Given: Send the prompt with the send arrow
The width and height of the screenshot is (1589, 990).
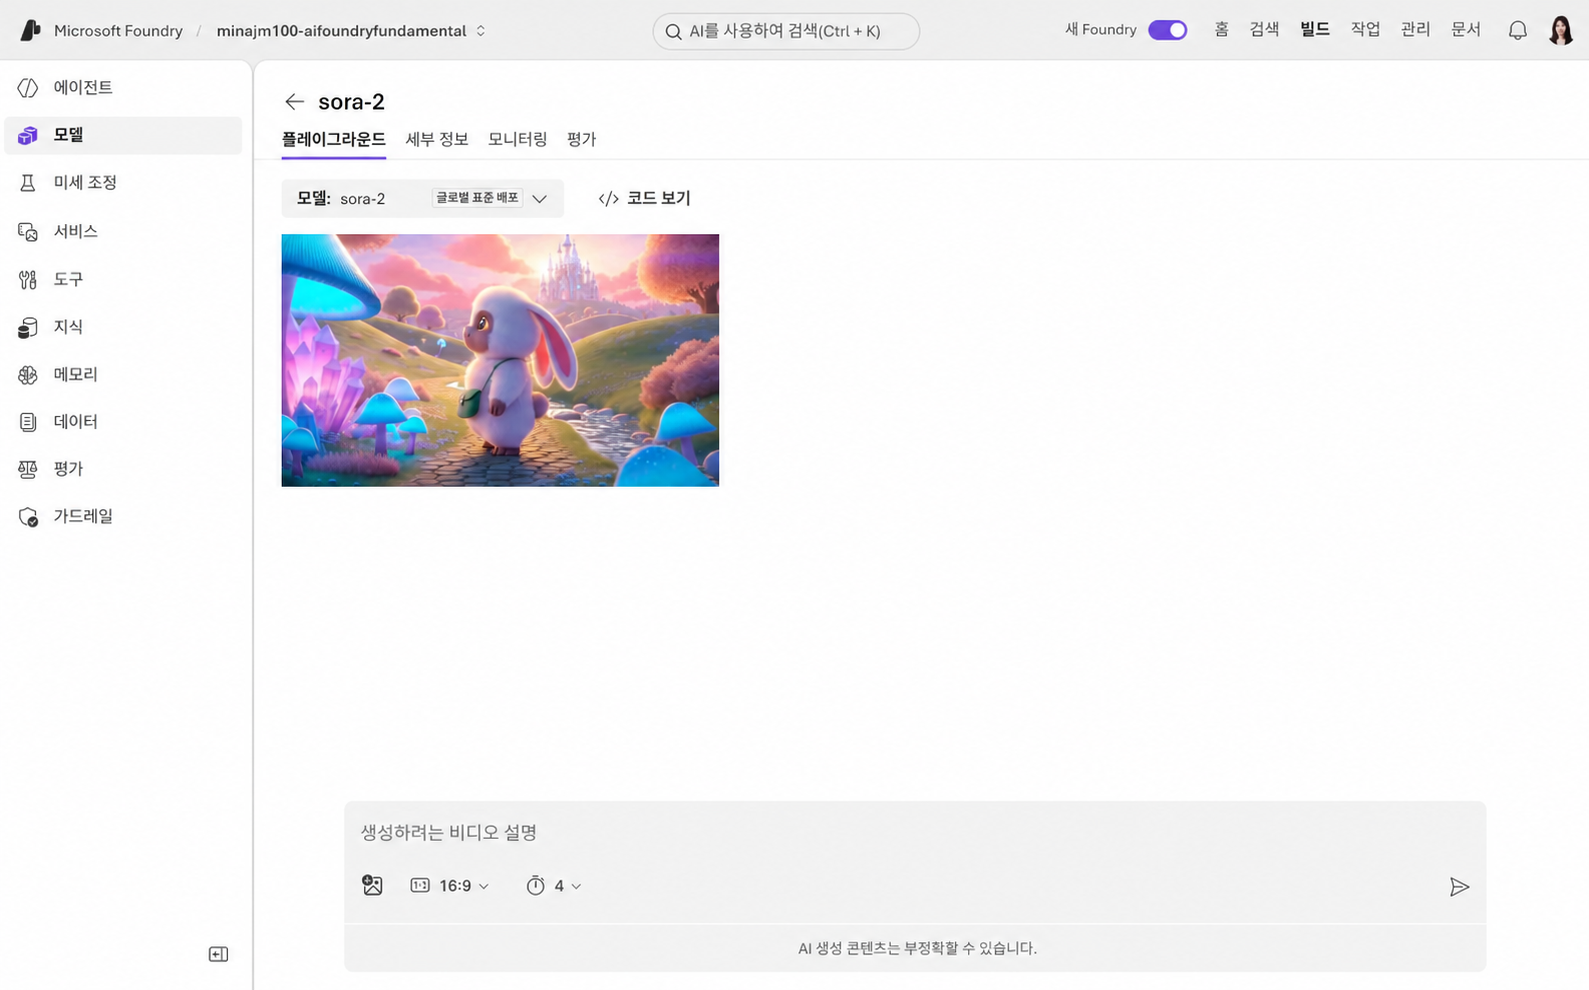Looking at the screenshot, I should (1459, 887).
